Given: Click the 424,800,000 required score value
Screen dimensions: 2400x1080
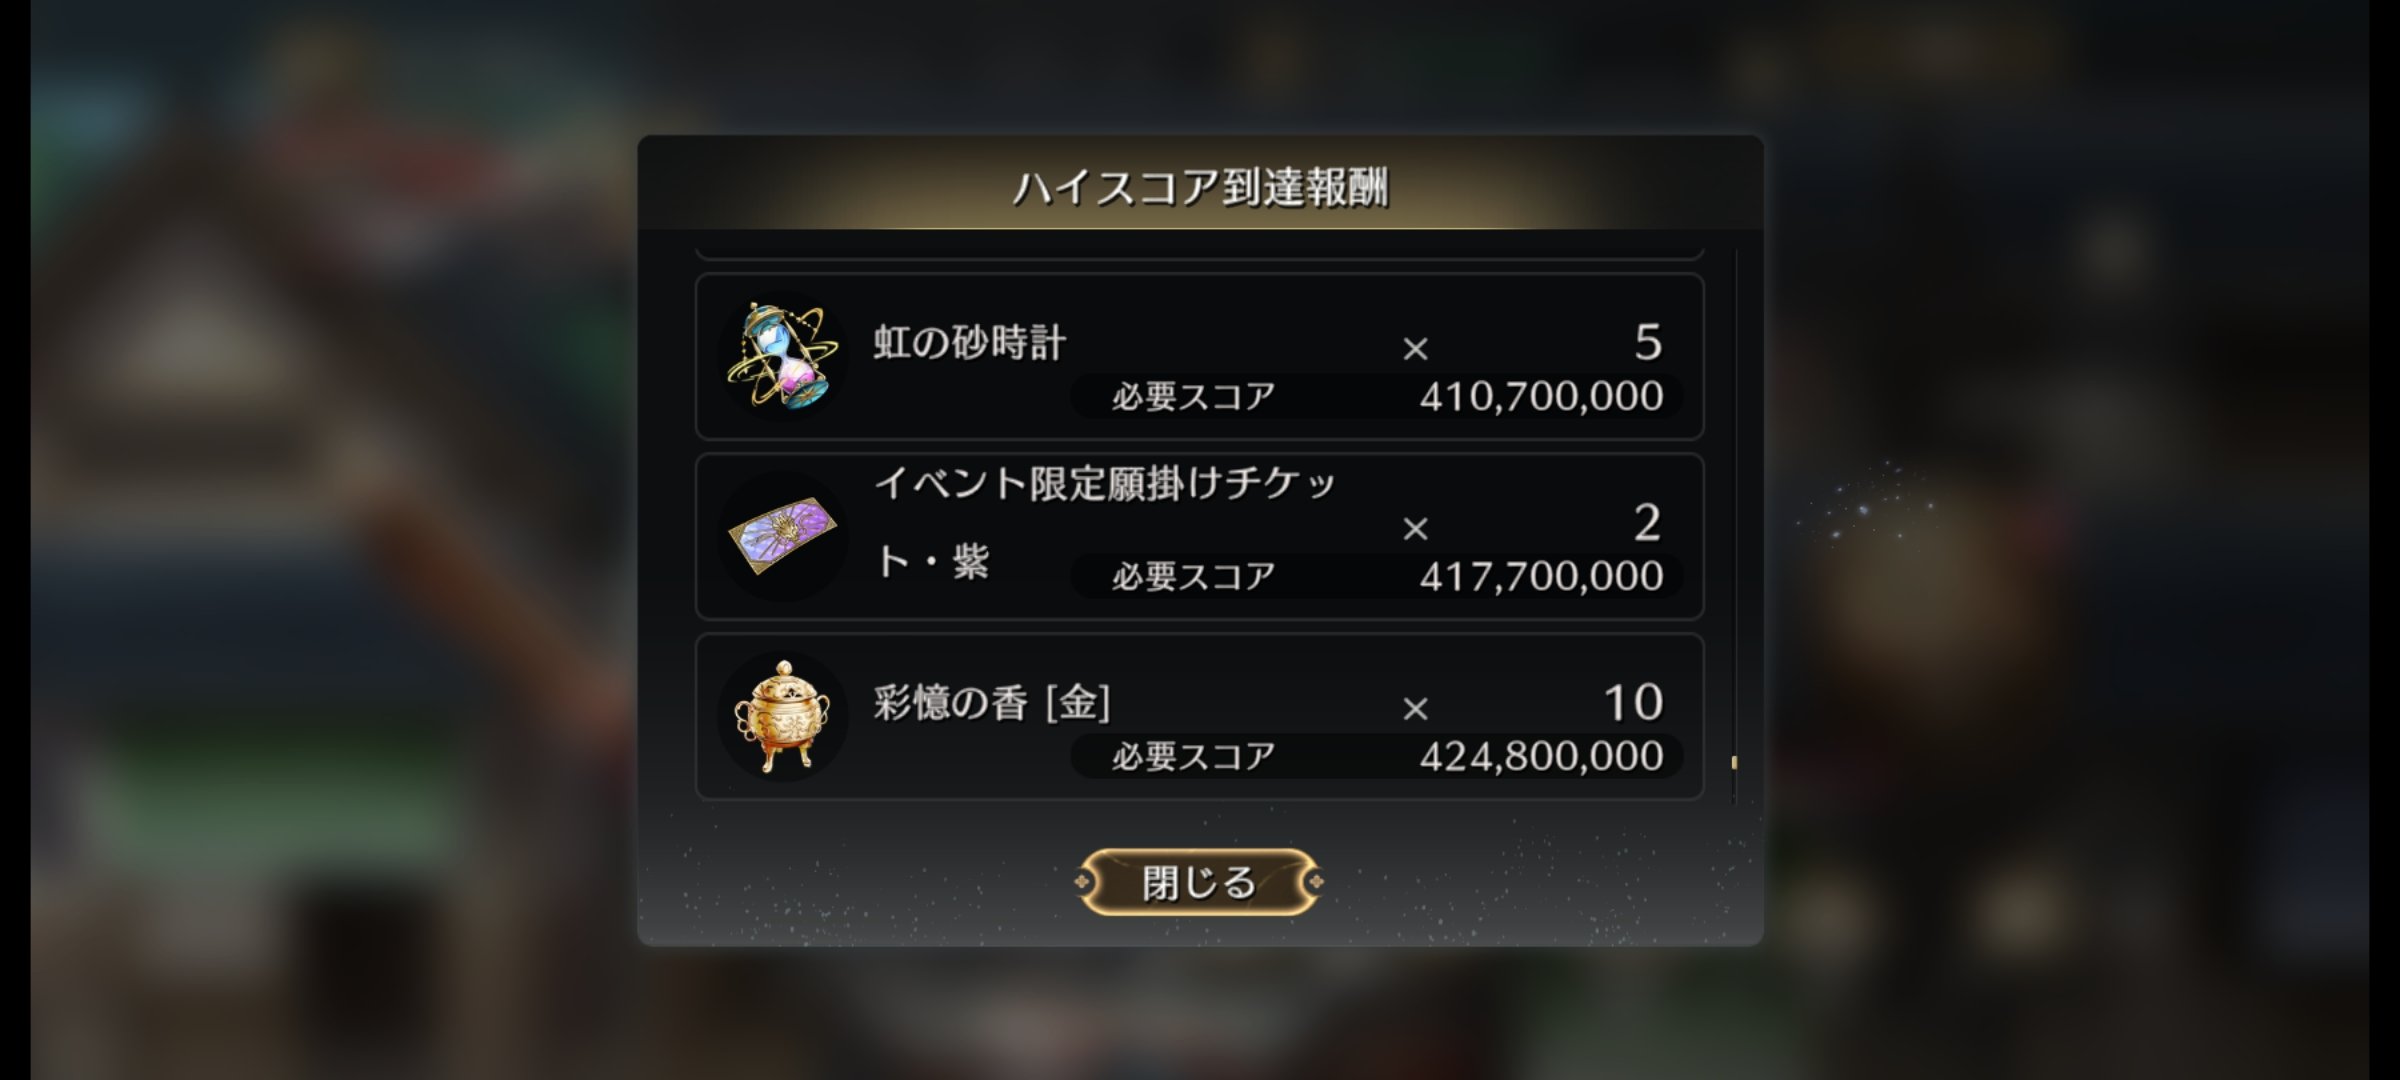Looking at the screenshot, I should coord(1541,756).
